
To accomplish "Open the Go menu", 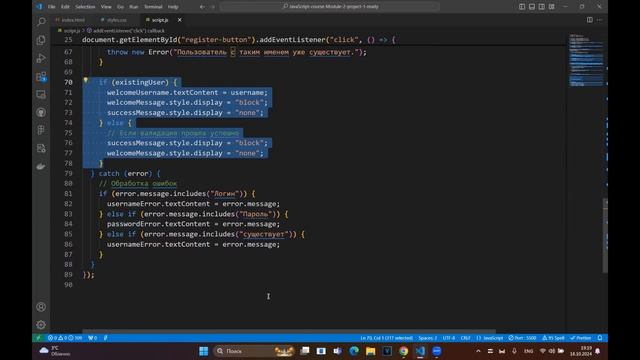I will pyautogui.click(x=120, y=7).
